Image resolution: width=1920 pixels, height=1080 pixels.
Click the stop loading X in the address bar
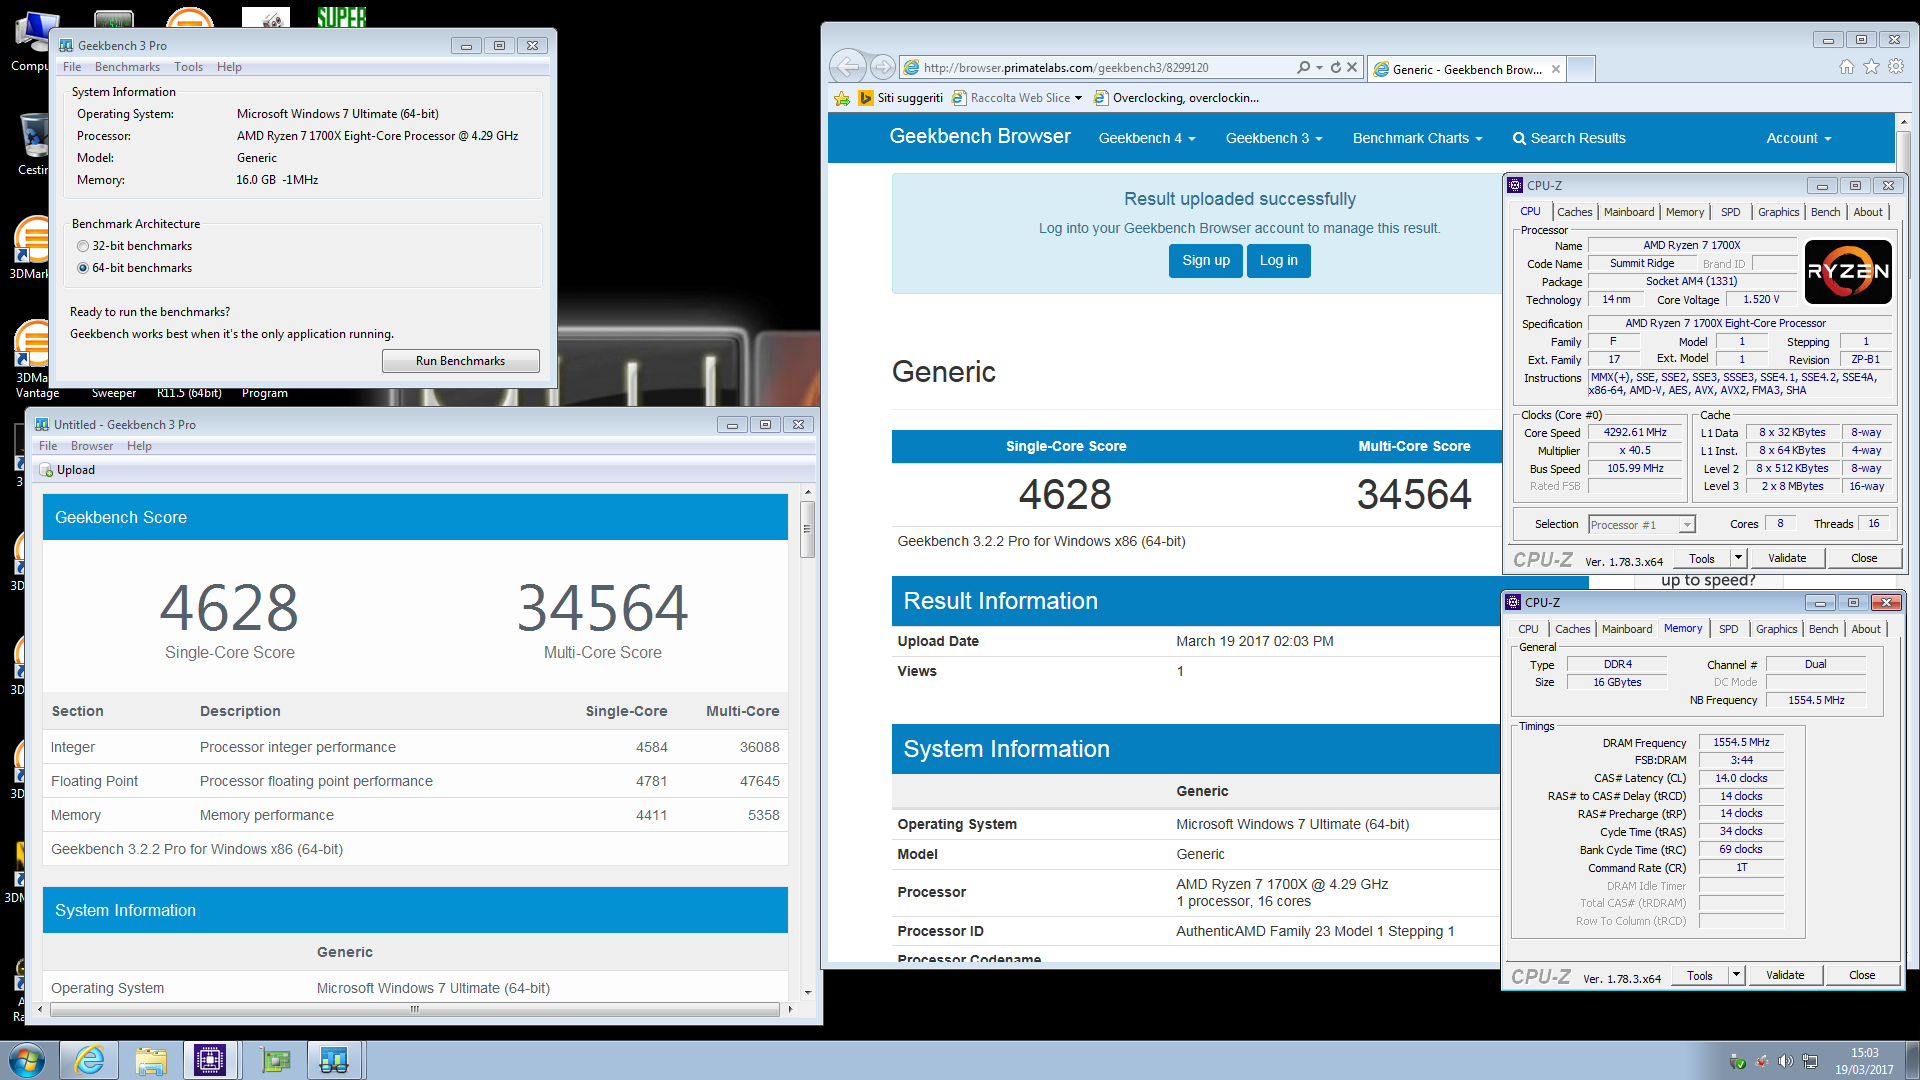click(1352, 67)
